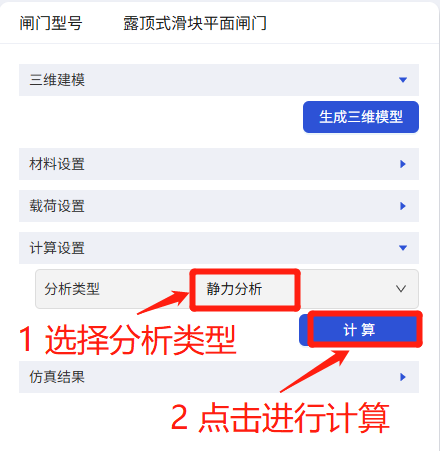Click the 生成三维模型 button
Viewport: 440px width, 451px height.
(x=361, y=117)
